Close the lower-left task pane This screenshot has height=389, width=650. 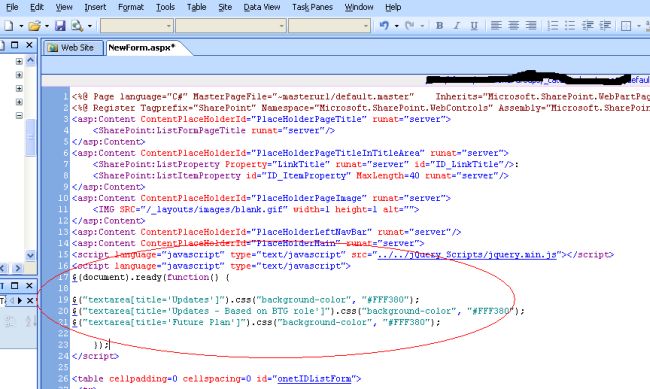click(29, 285)
